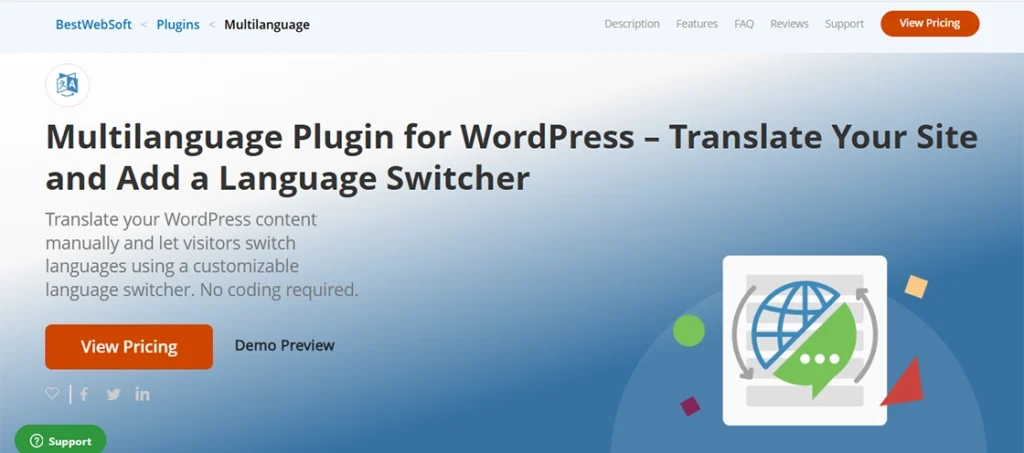Screen dimensions: 1024x453
Task: Open the Support nav link
Action: tap(844, 23)
